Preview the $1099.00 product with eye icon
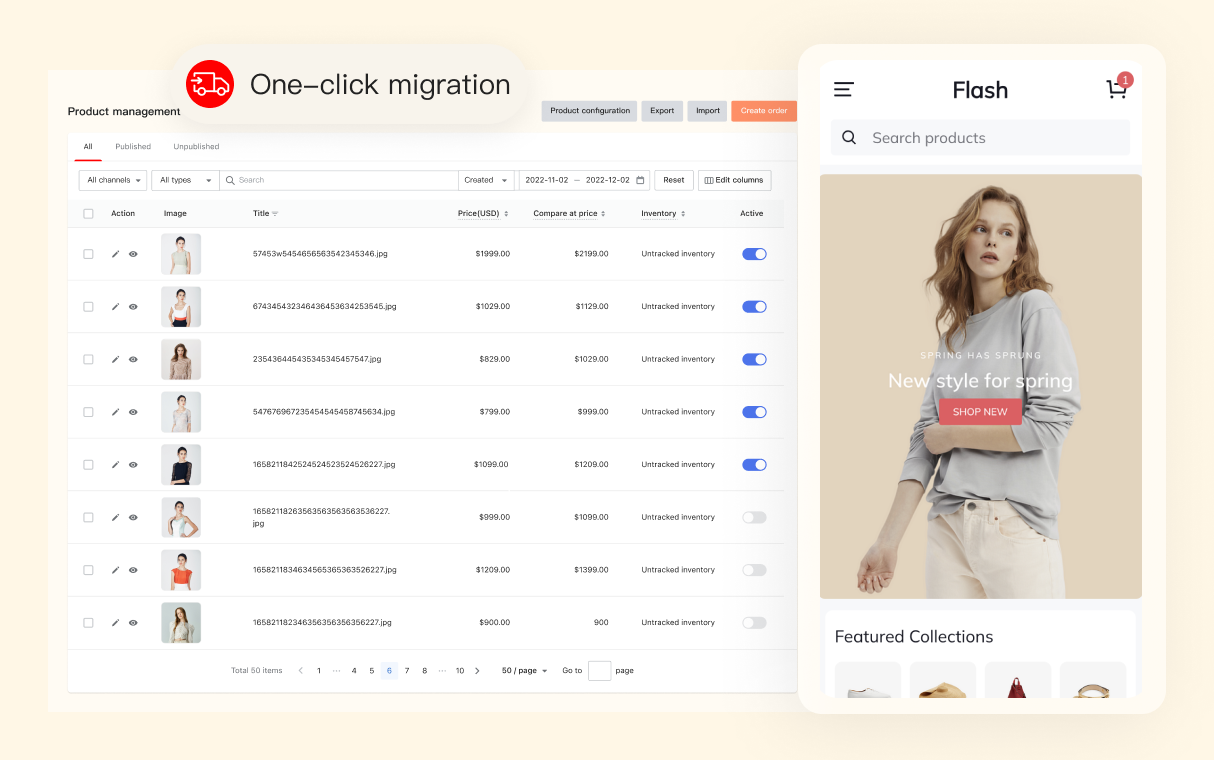The width and height of the screenshot is (1214, 760). tap(133, 465)
